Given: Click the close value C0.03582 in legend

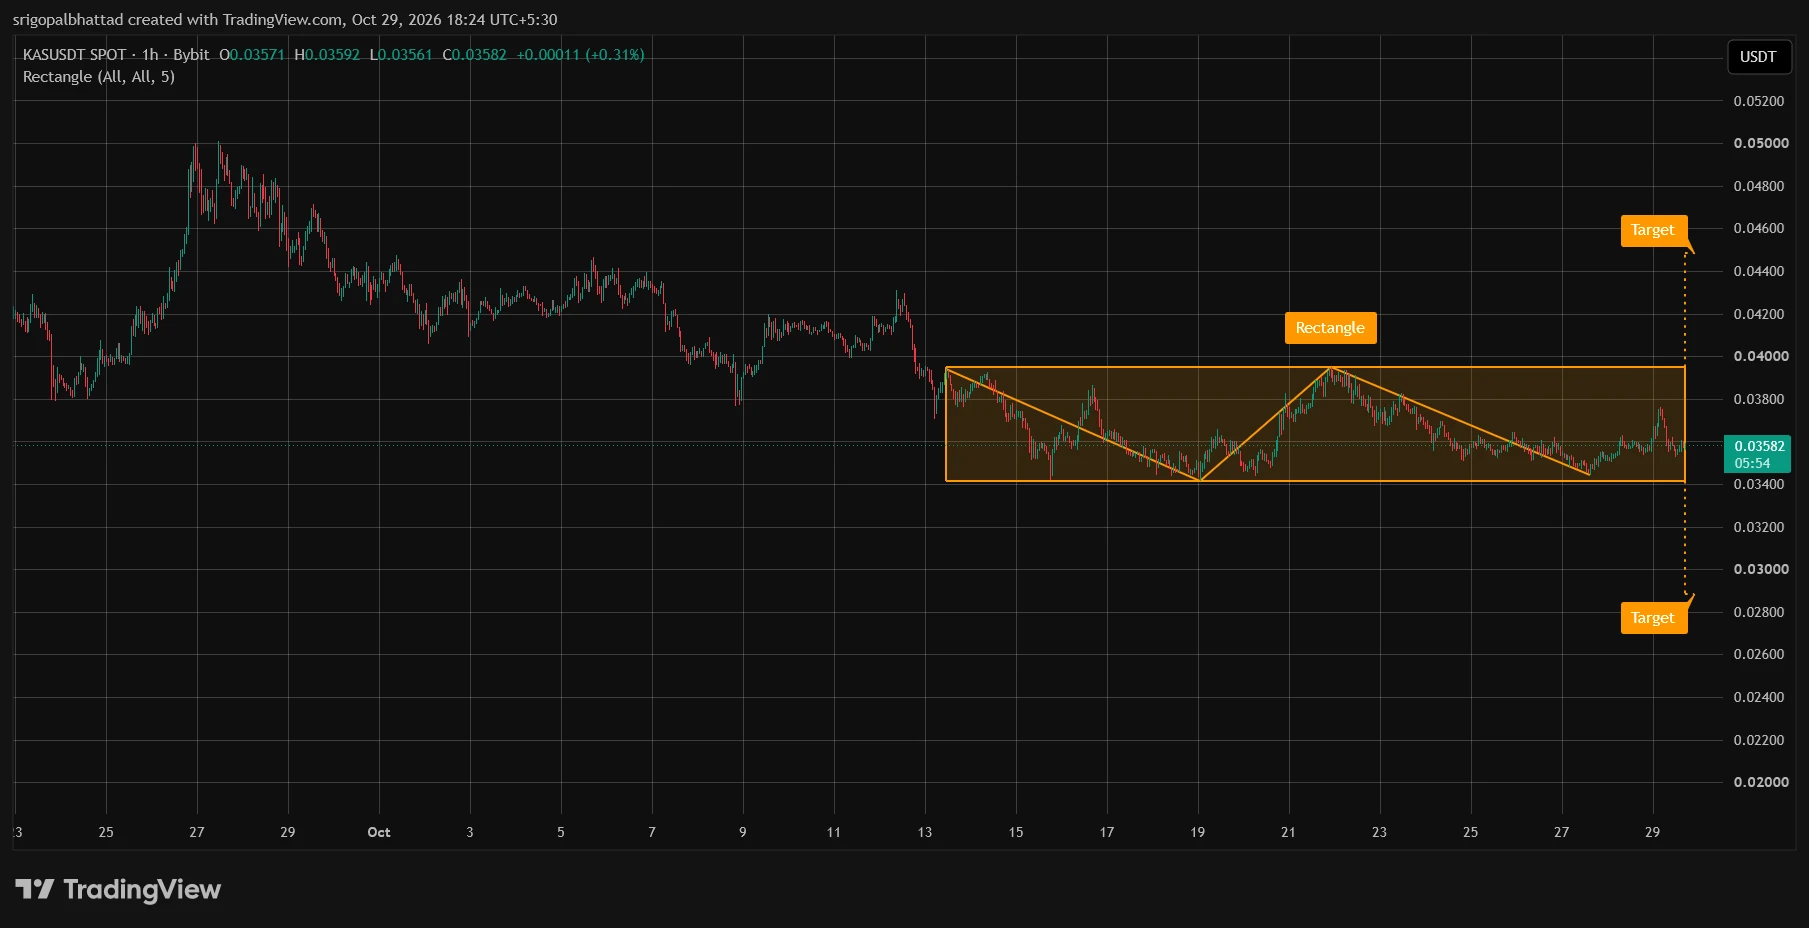Looking at the screenshot, I should tap(474, 55).
